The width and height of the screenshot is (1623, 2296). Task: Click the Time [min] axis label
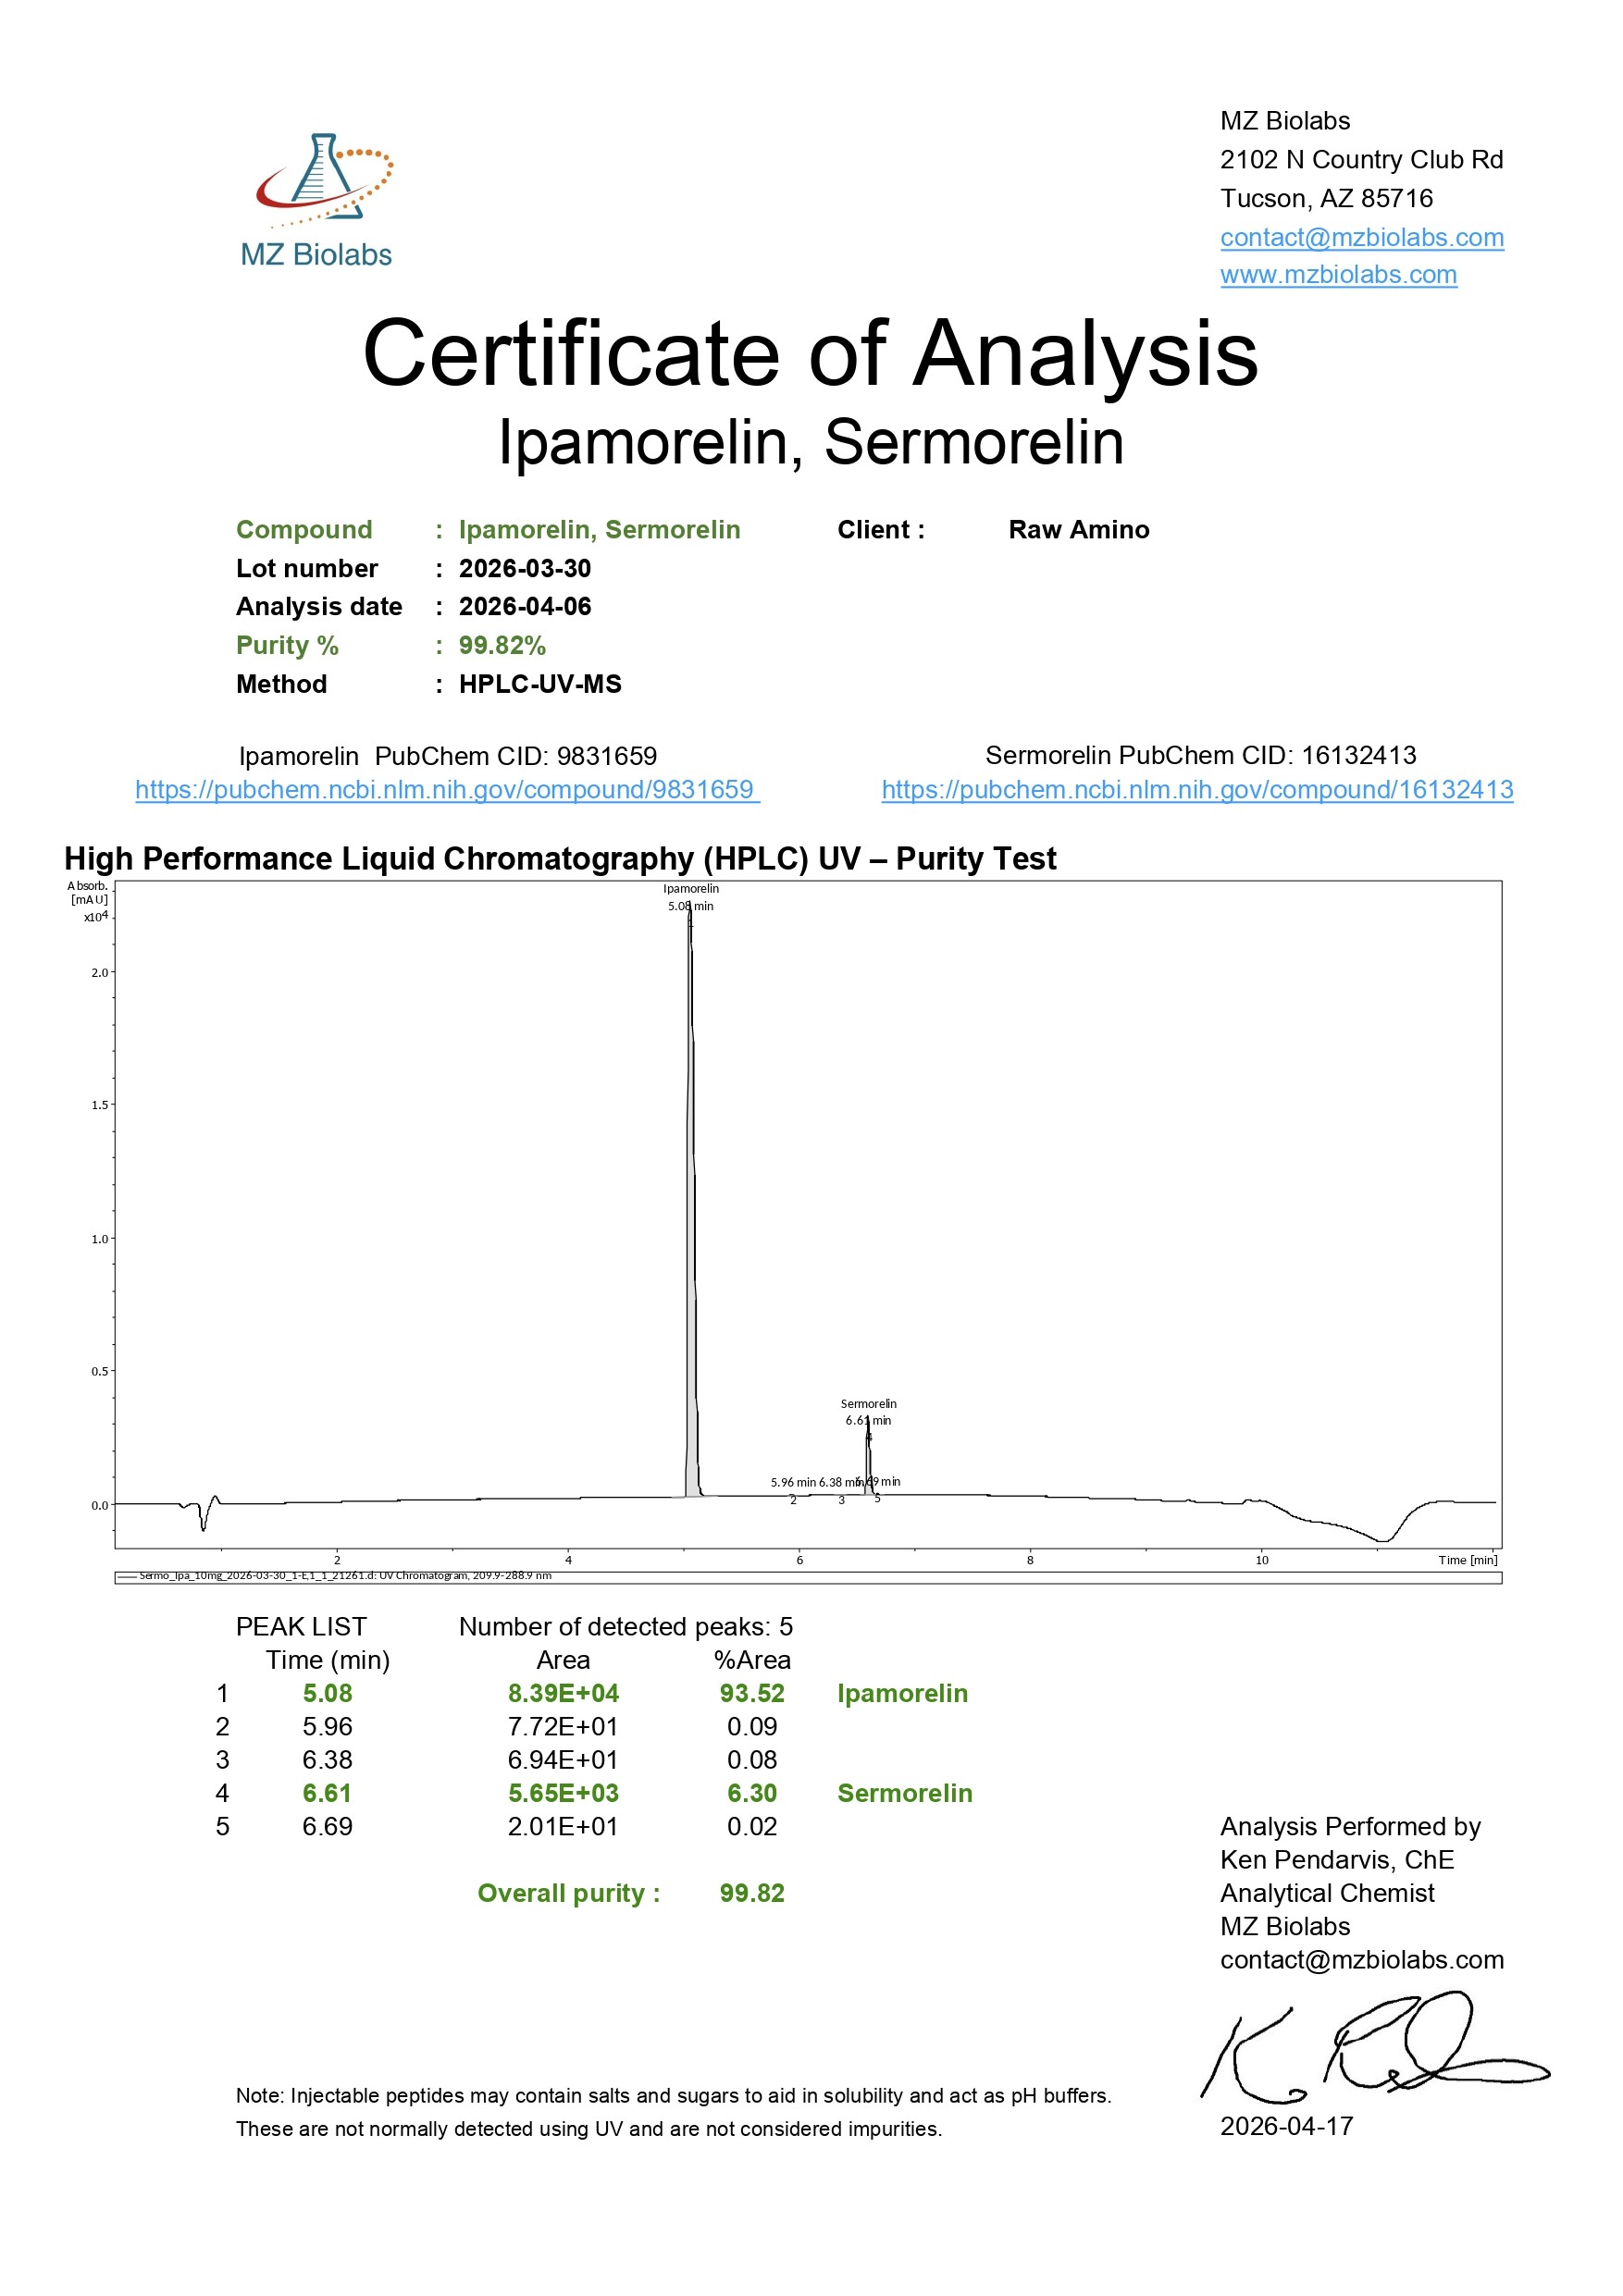pyautogui.click(x=1467, y=1560)
